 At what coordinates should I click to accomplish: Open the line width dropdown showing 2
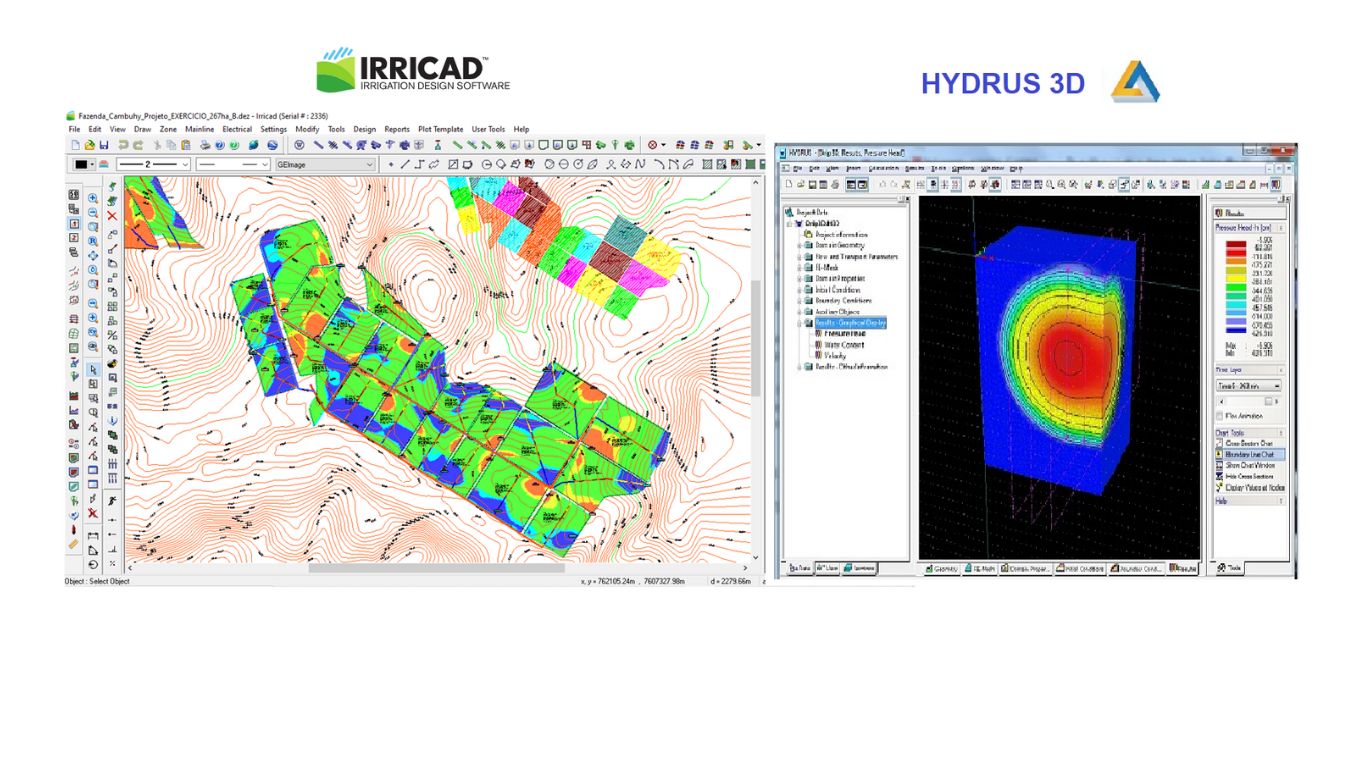point(153,165)
